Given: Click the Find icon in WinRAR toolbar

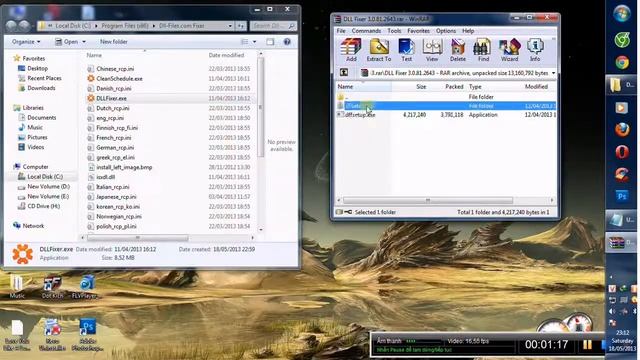Looking at the screenshot, I should point(483,50).
